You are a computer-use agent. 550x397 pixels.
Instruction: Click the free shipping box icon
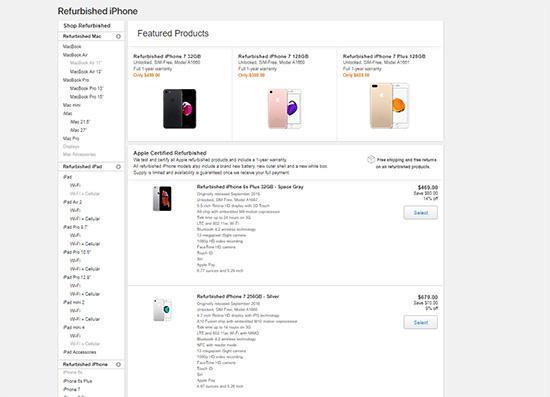371,160
